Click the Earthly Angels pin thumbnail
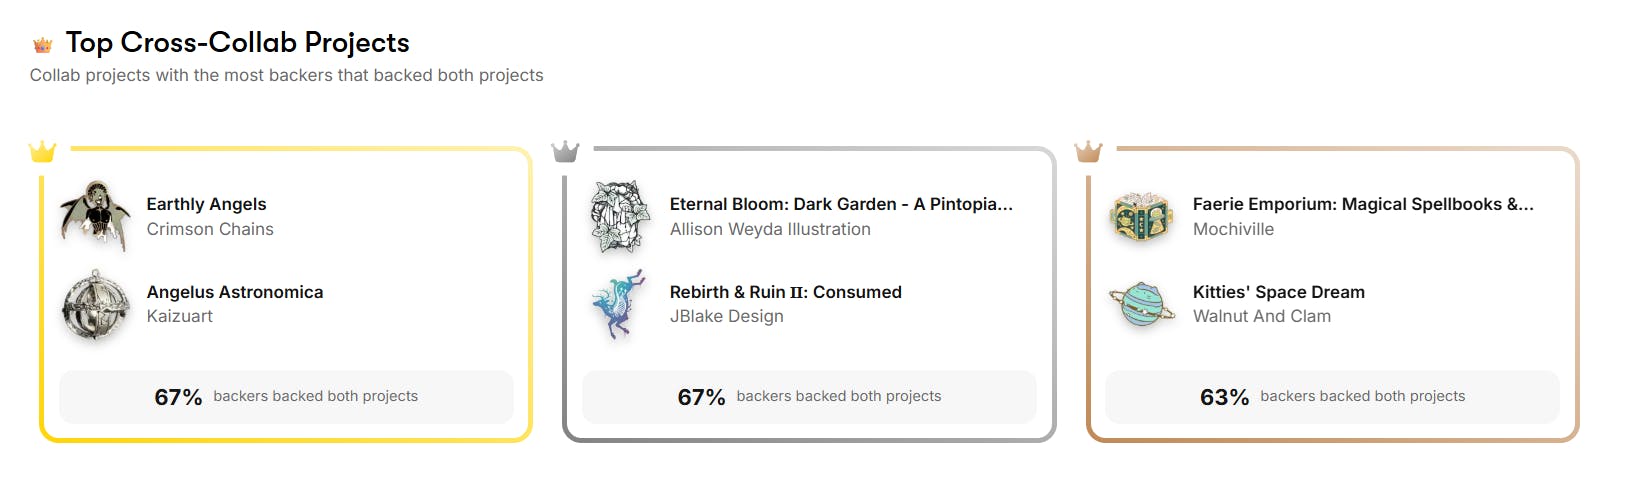 tap(95, 216)
